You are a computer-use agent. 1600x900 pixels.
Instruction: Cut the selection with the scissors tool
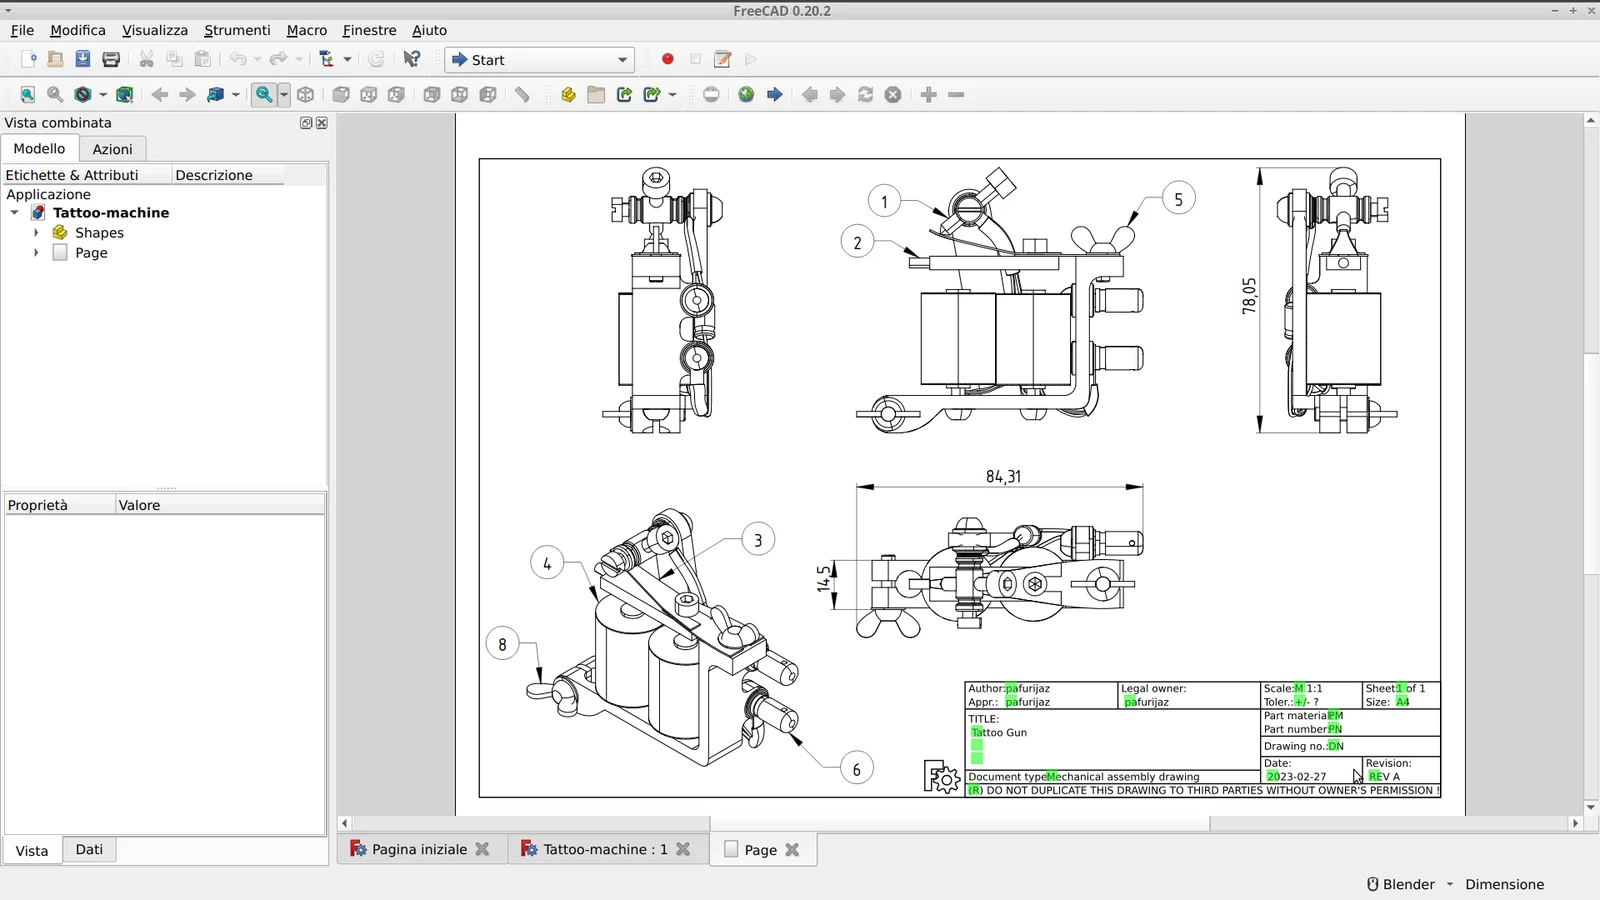point(146,59)
